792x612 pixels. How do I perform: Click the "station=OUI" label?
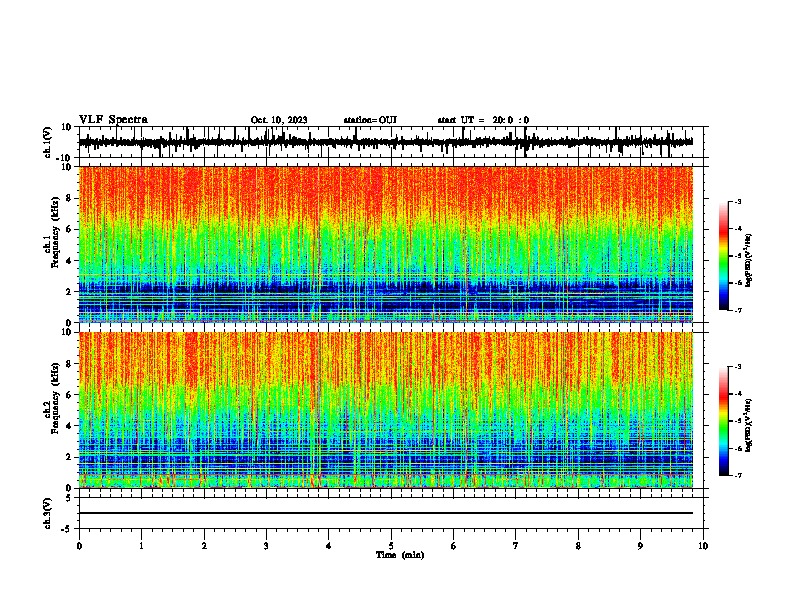[x=370, y=120]
